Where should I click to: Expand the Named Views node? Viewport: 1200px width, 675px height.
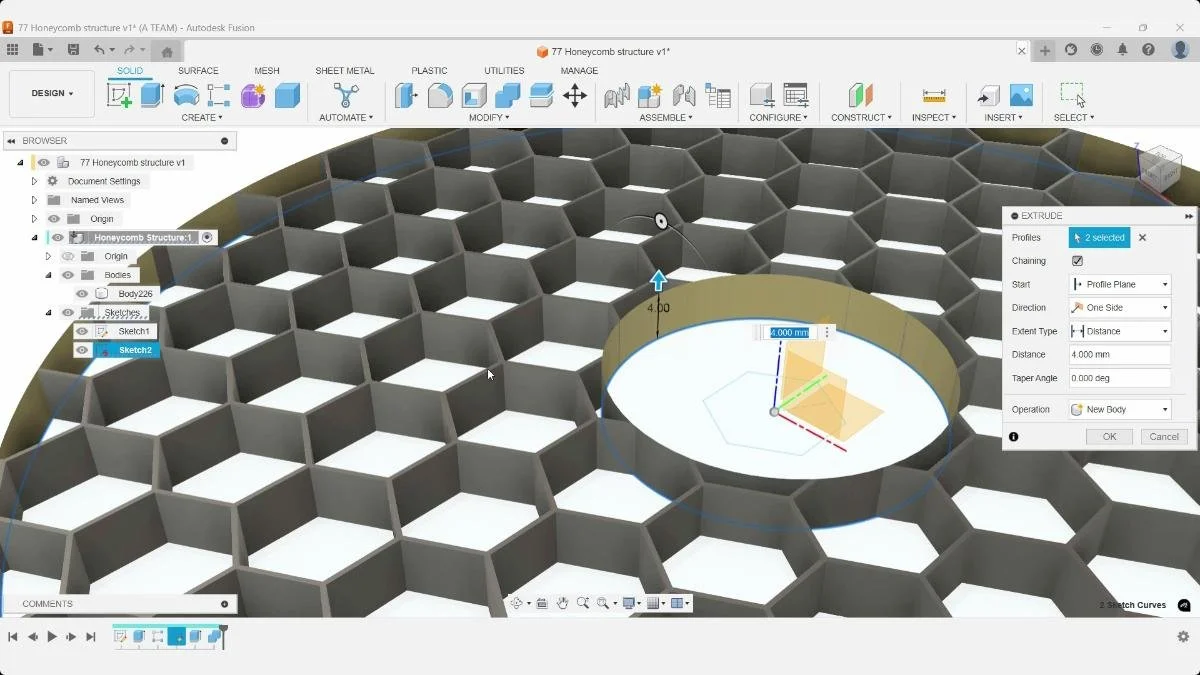[34, 200]
